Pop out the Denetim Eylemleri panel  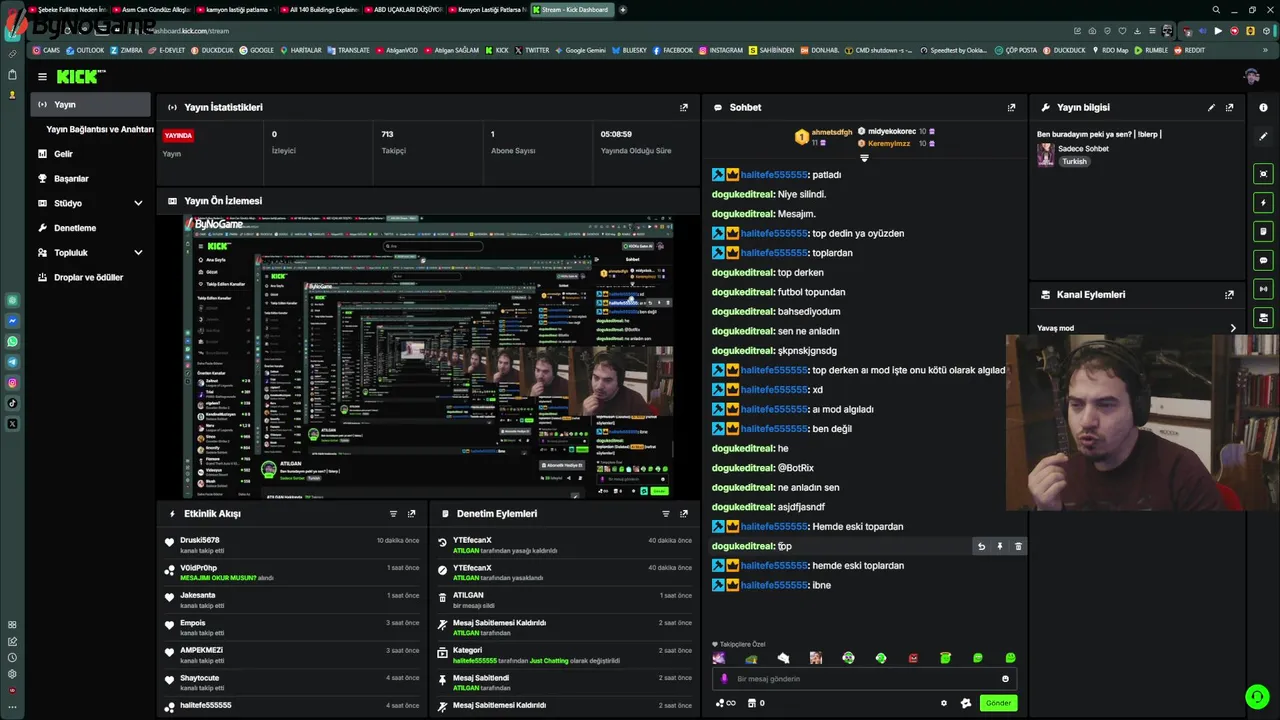684,513
